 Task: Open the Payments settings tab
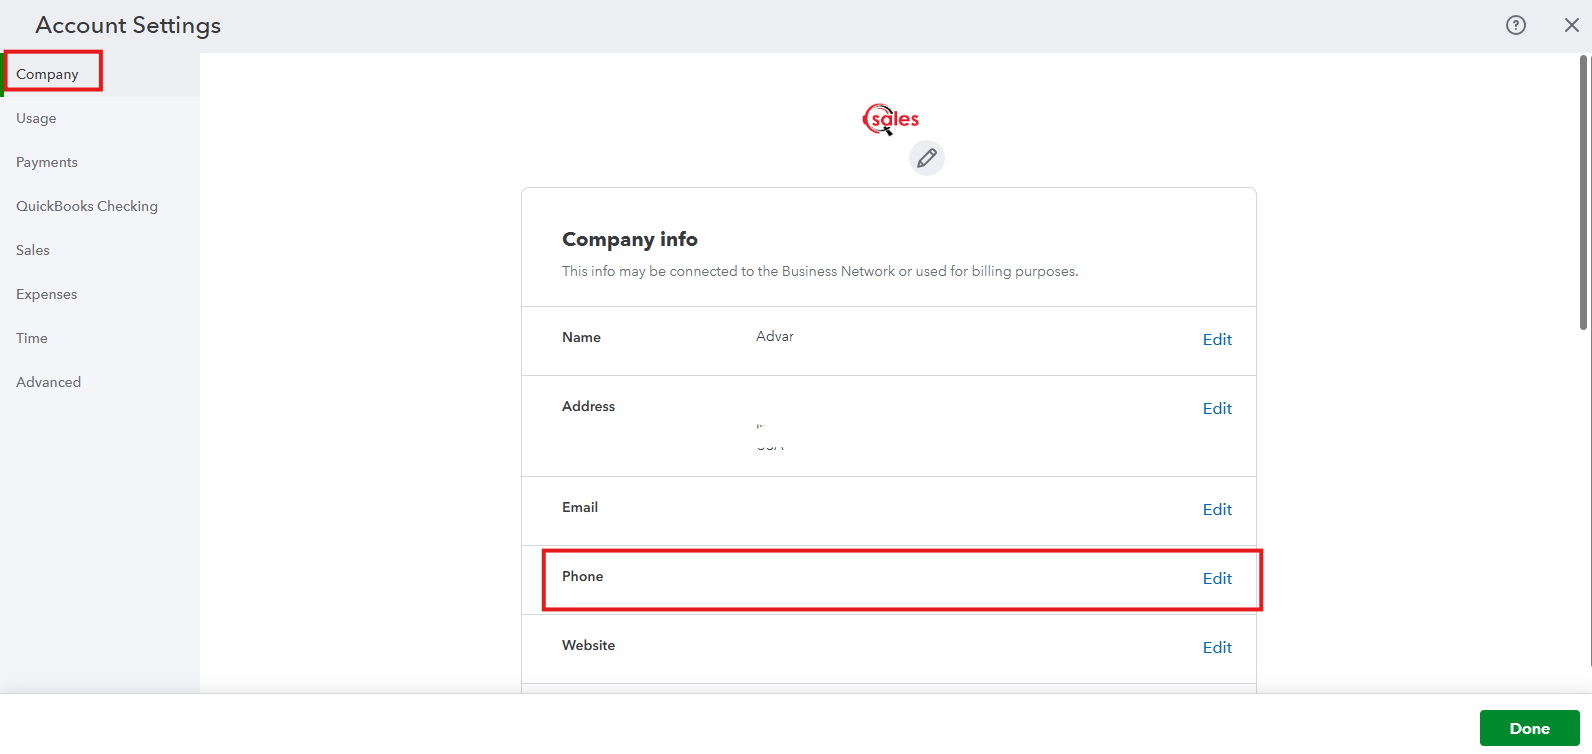click(47, 162)
